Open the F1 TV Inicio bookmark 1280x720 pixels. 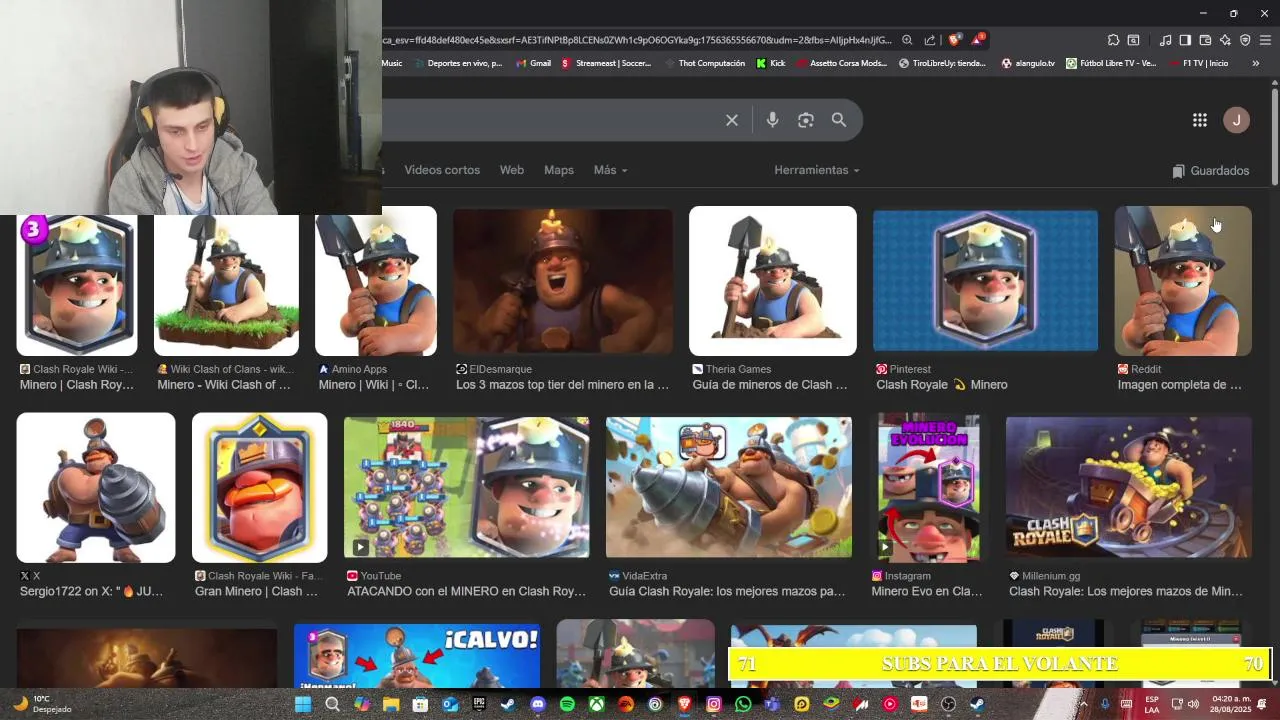point(1197,63)
